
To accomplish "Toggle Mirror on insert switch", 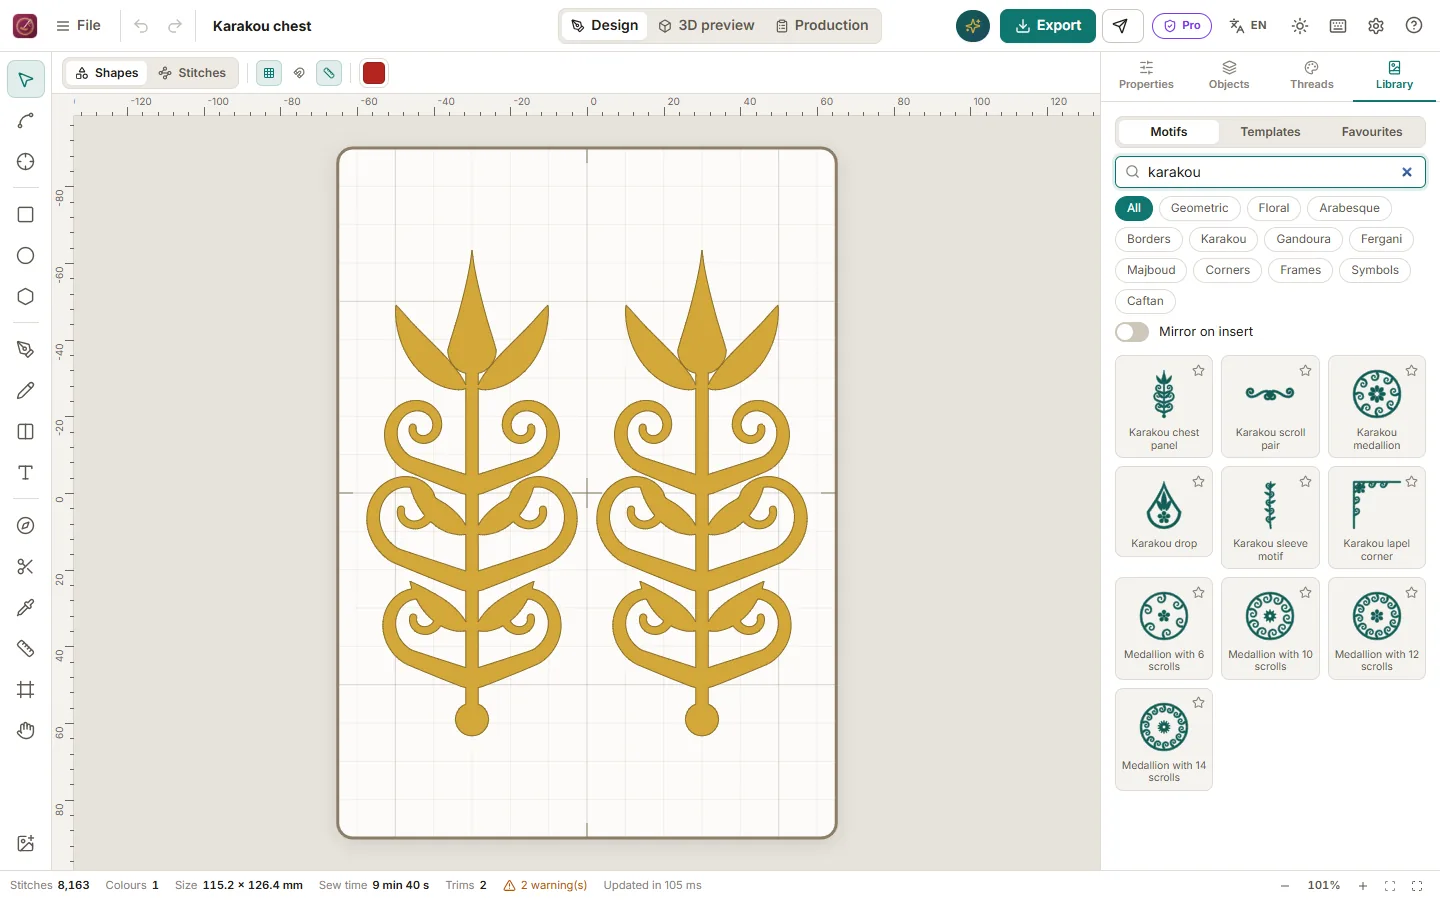I will [1132, 332].
